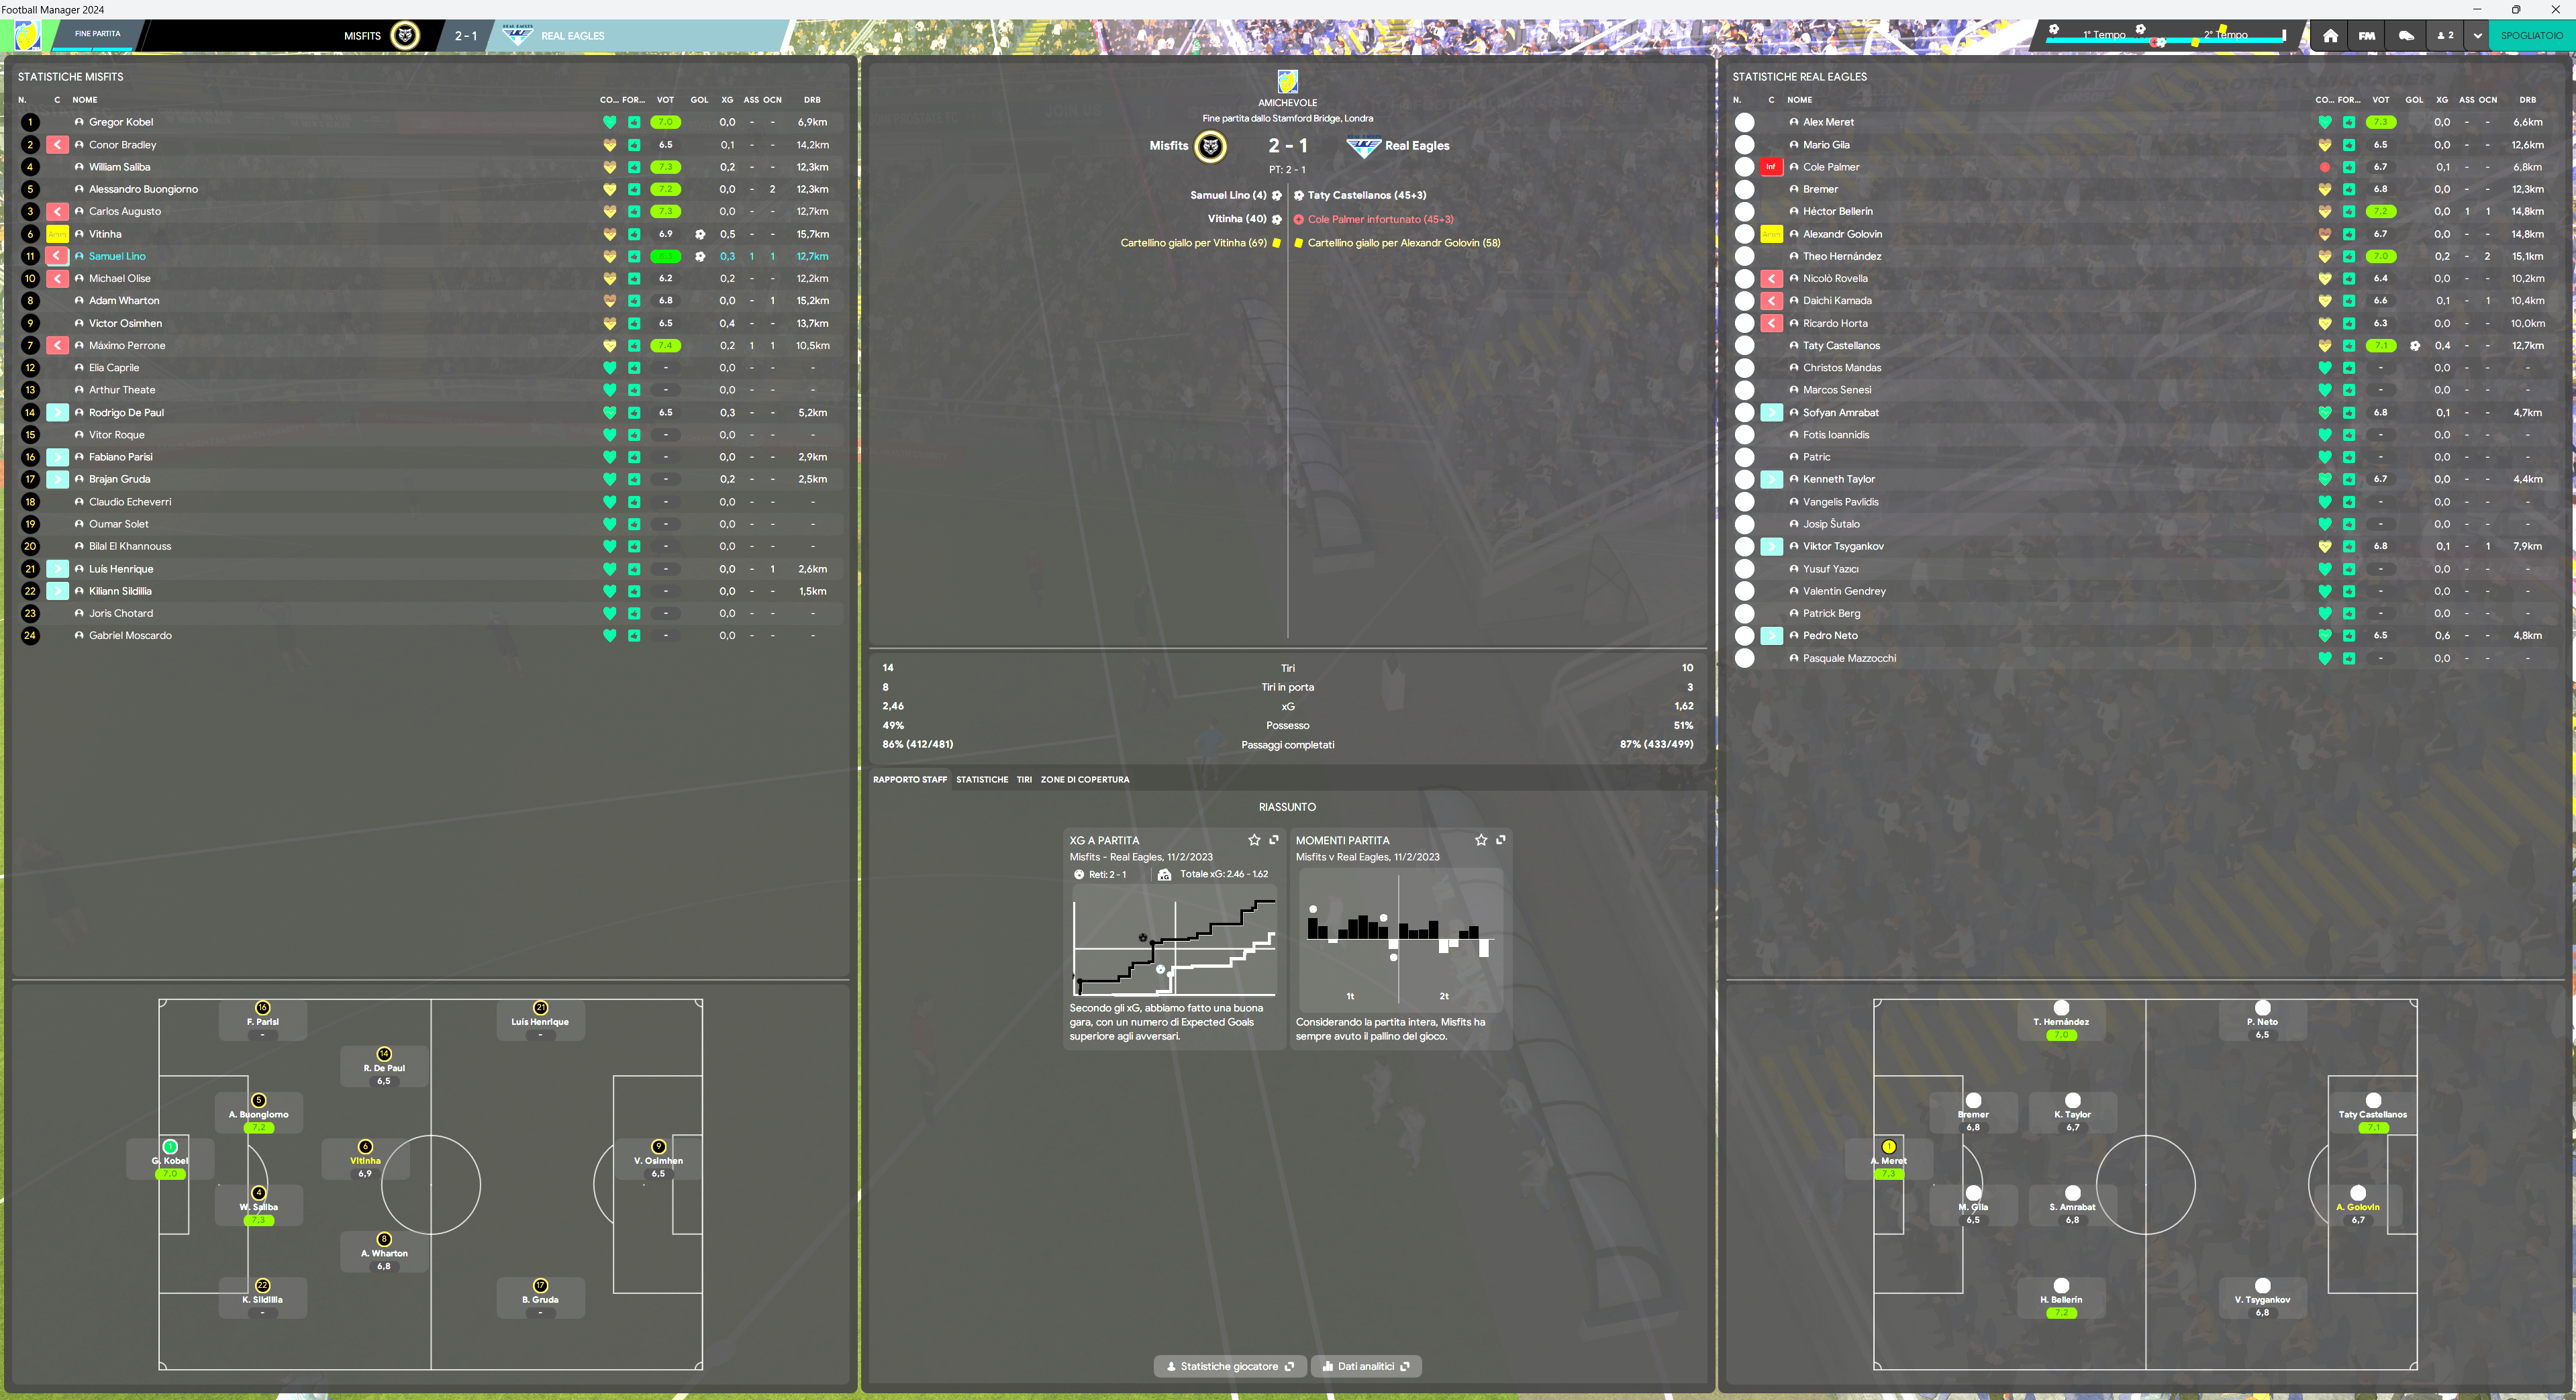Jump to the first goal marker on timeline
This screenshot has height=1400, width=2576.
pos(2053,29)
